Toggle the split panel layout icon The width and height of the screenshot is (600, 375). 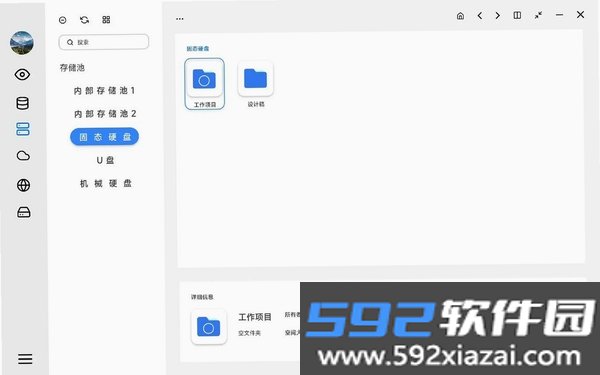tap(517, 15)
